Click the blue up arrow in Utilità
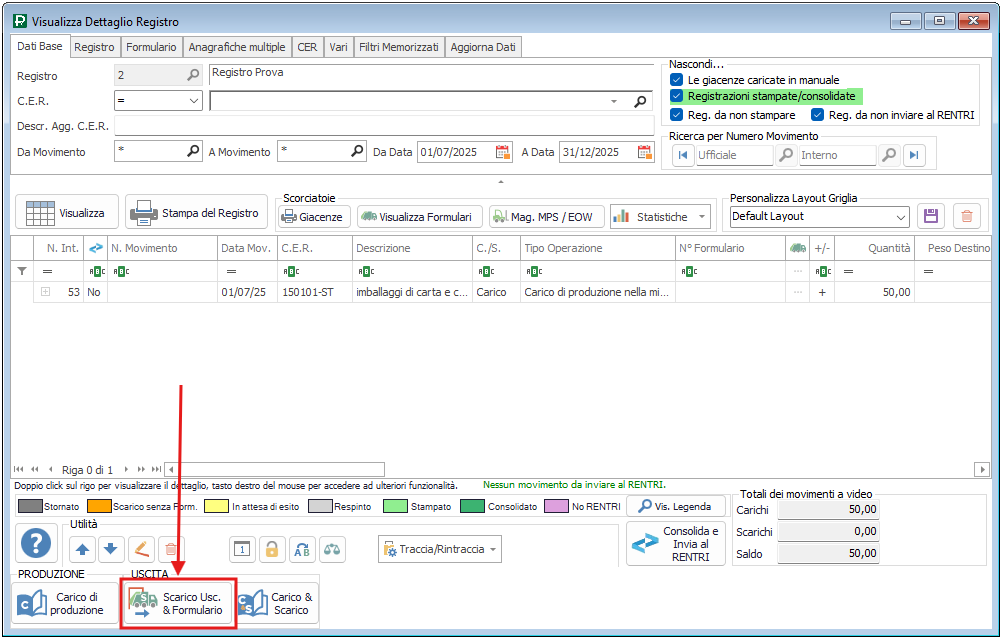Image resolution: width=1002 pixels, height=639 pixels. tap(82, 549)
